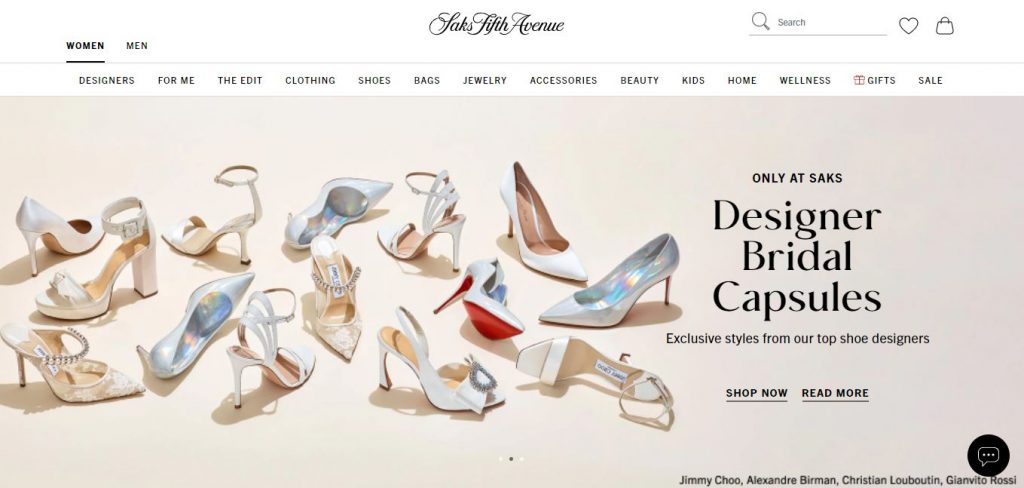This screenshot has height=488, width=1024.
Task: Switch to the Men tab
Action: click(x=137, y=46)
